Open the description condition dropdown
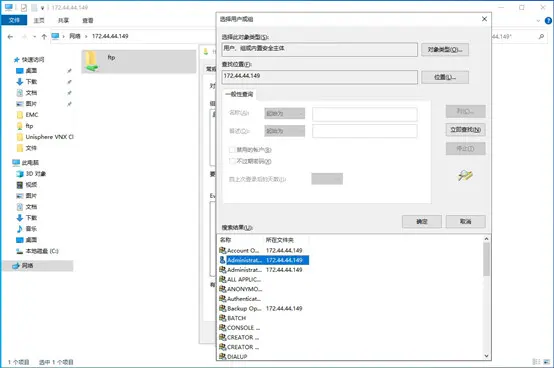Viewport: 554px width, 368px height. (x=284, y=131)
